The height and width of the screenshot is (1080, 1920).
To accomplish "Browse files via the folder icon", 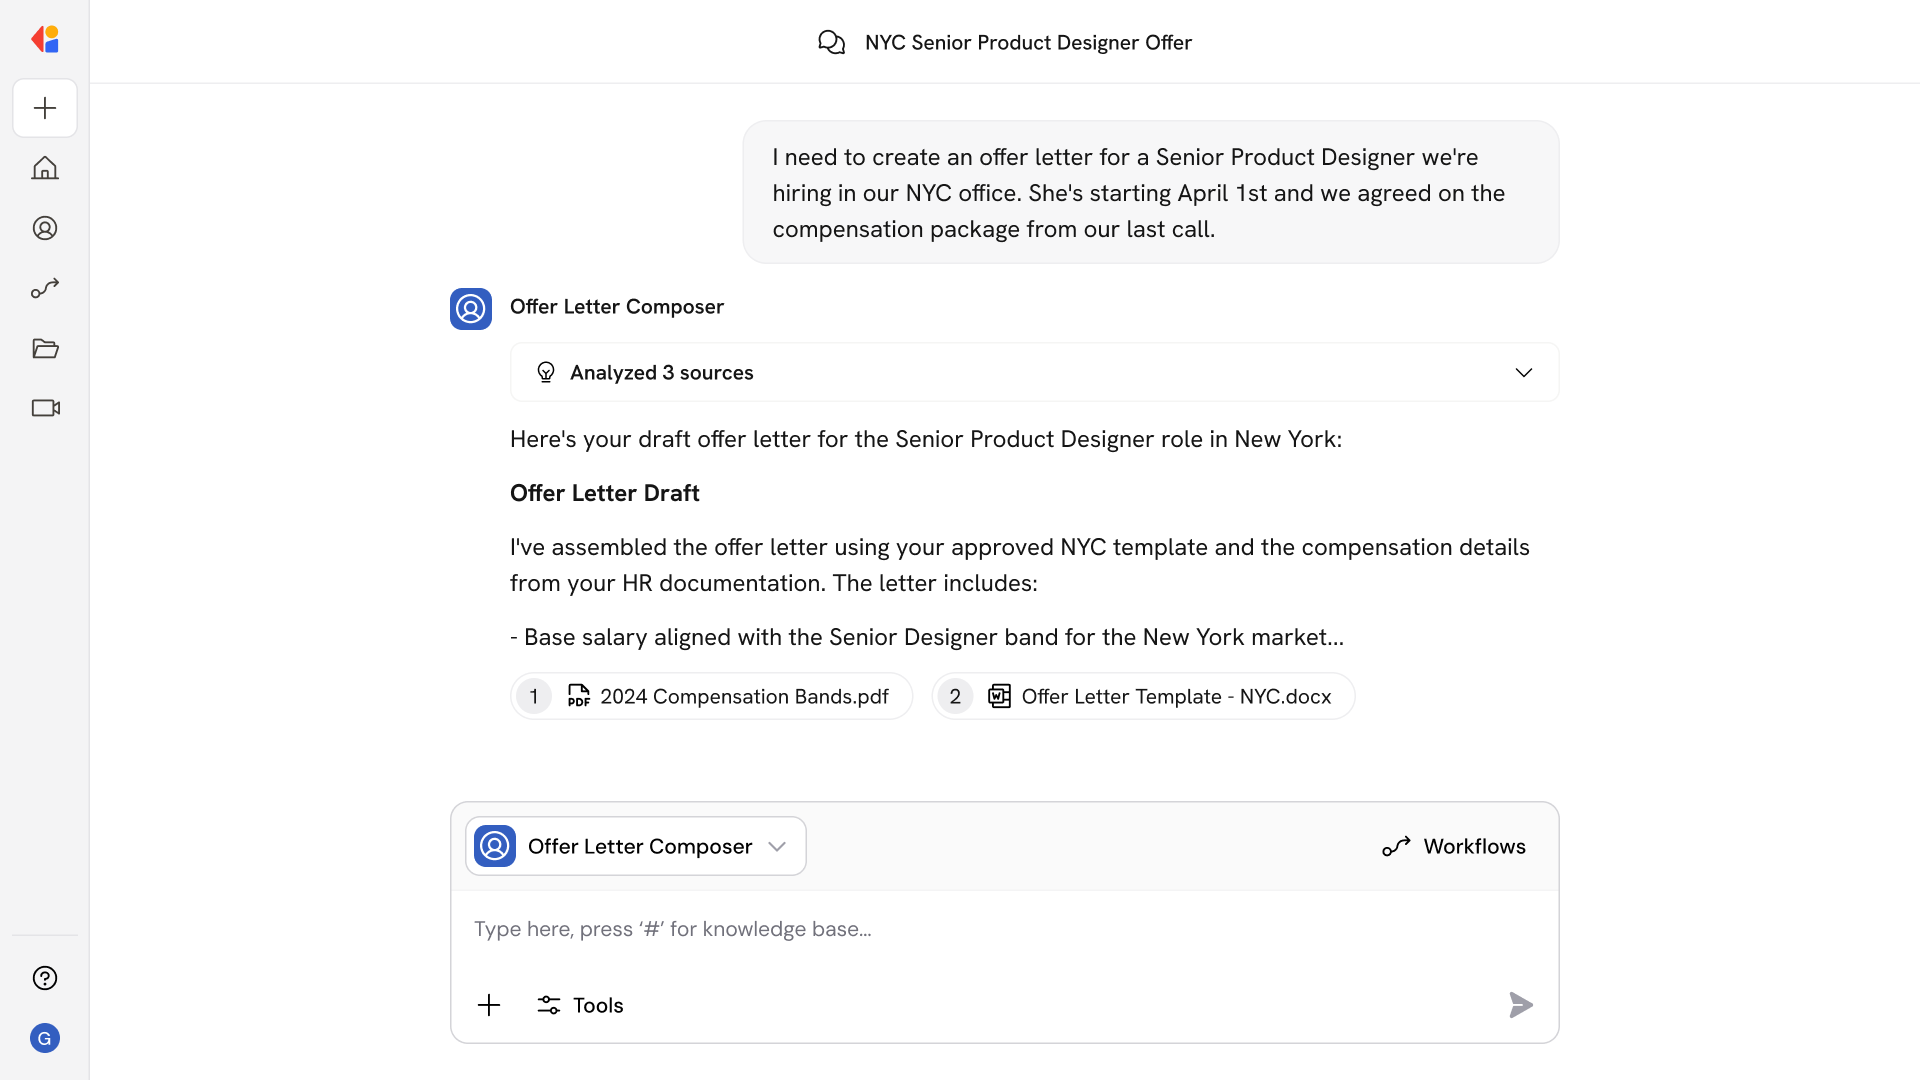I will 44,348.
